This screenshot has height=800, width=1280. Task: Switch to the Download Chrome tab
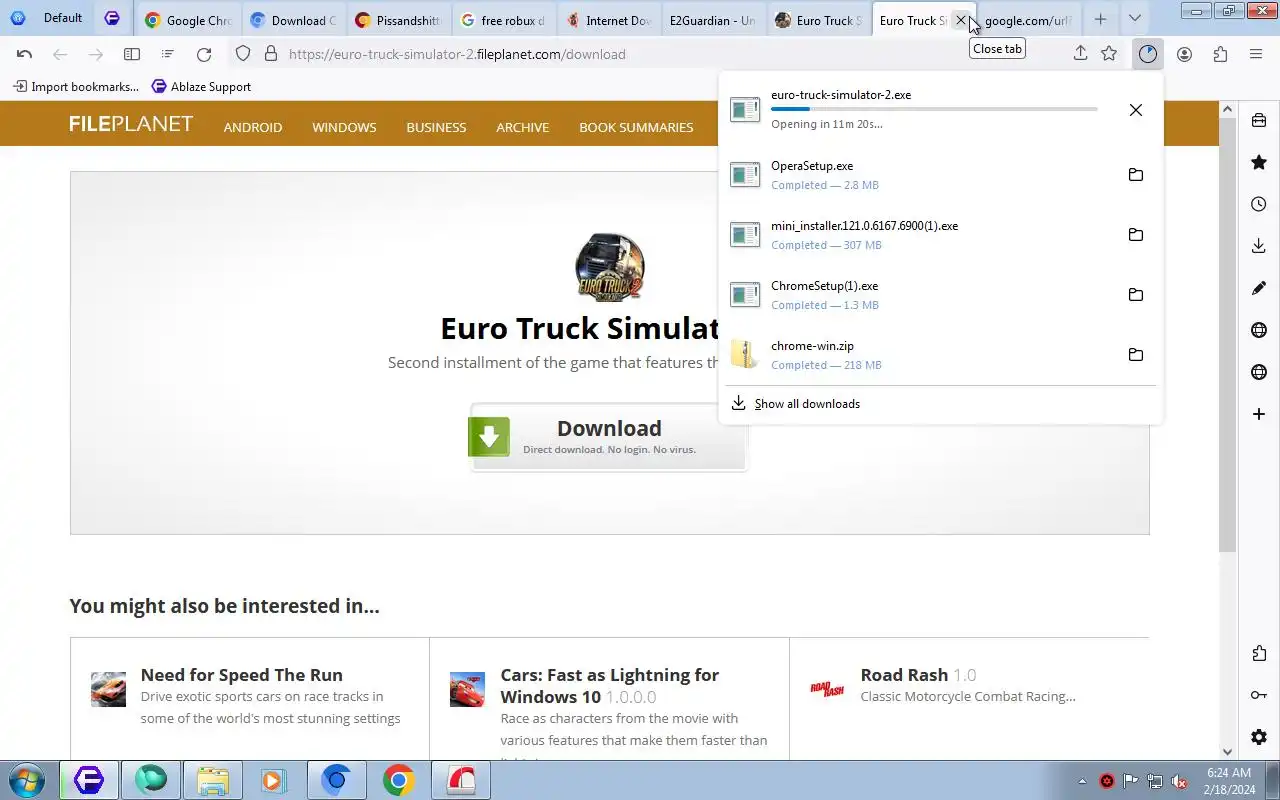(293, 20)
